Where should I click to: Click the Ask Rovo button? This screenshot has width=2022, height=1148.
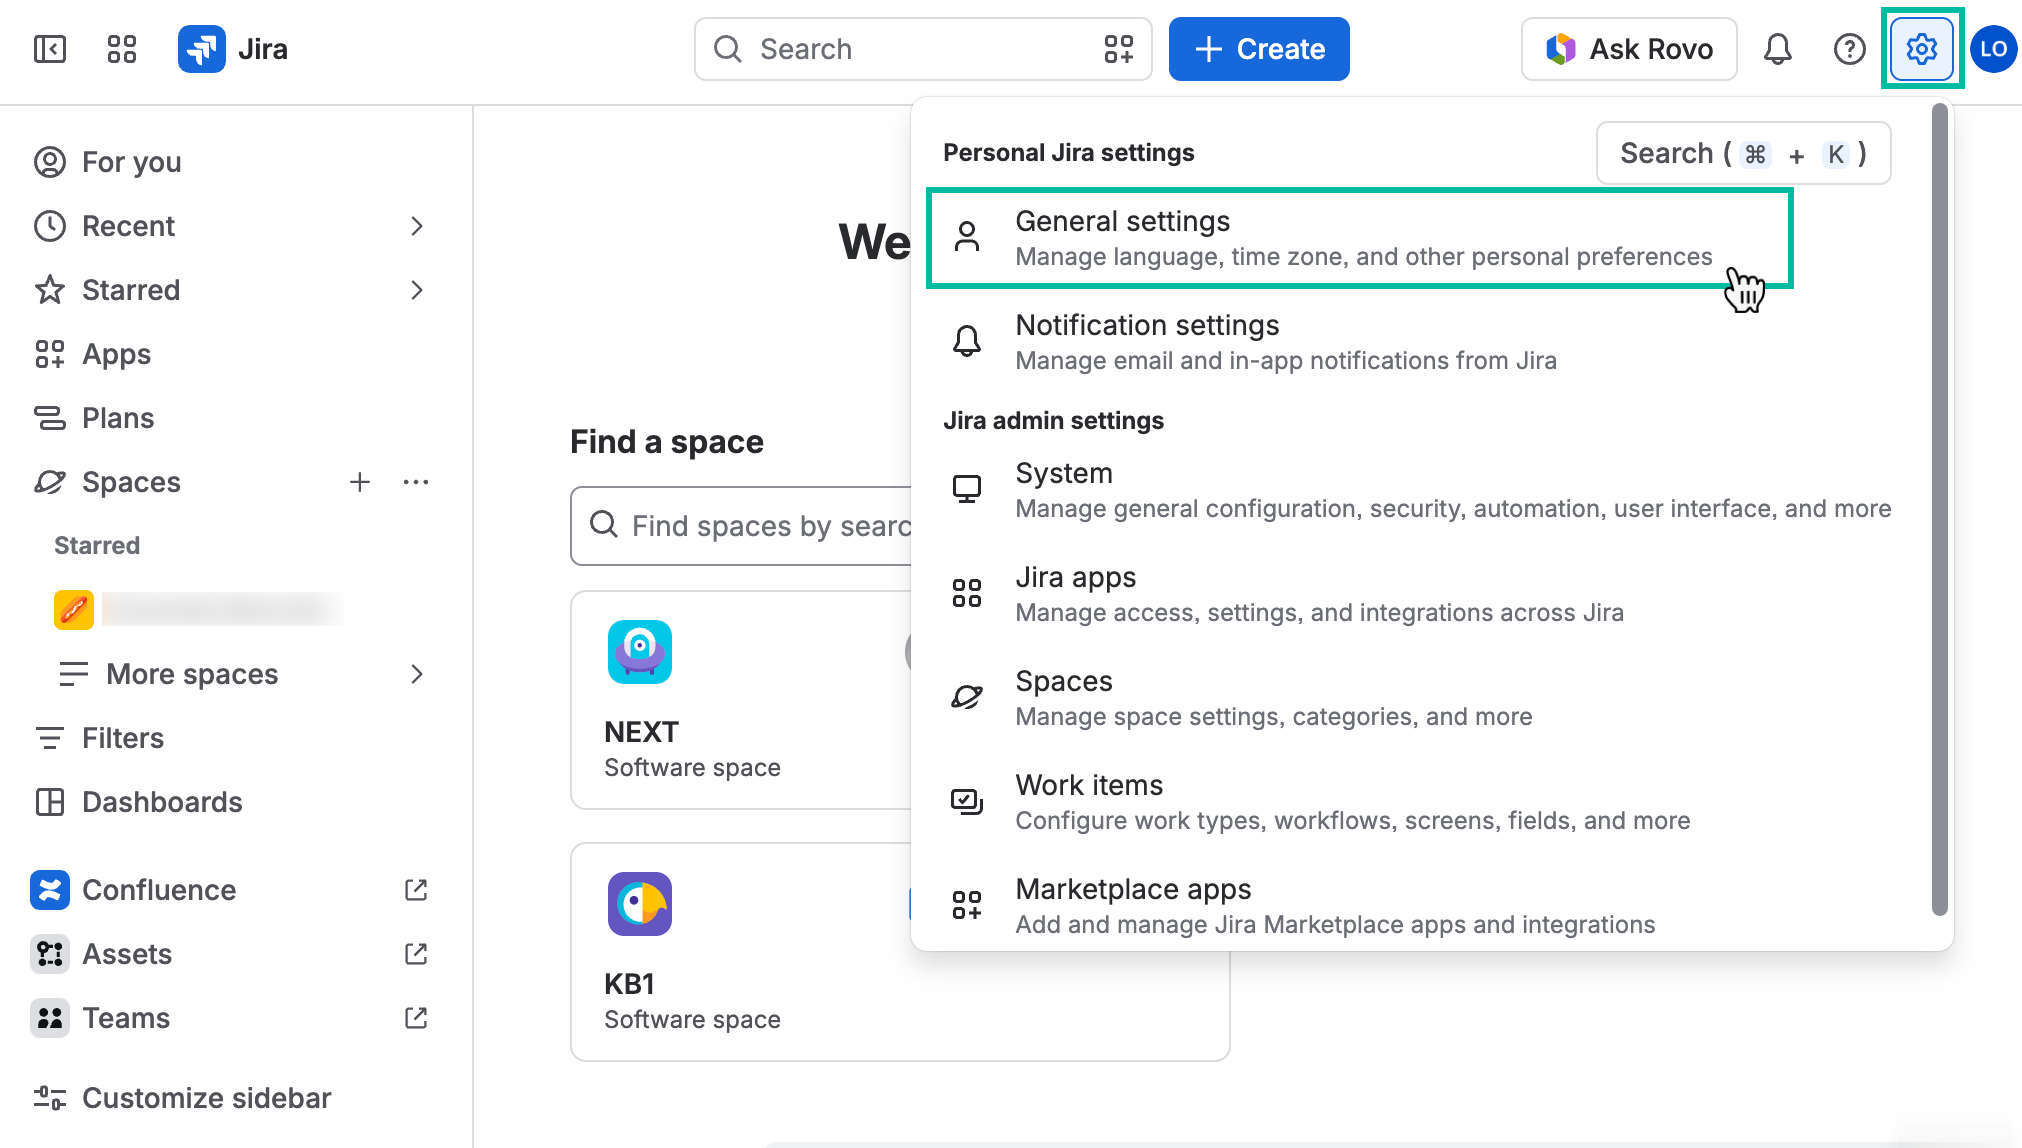(x=1629, y=49)
